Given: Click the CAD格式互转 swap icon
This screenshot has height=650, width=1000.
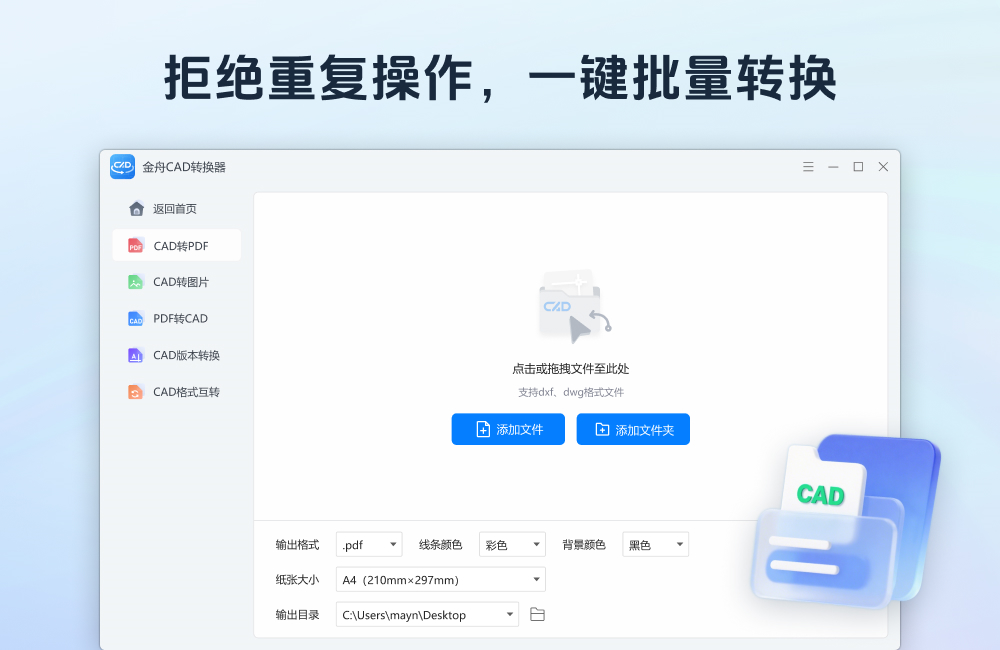Looking at the screenshot, I should [x=136, y=392].
